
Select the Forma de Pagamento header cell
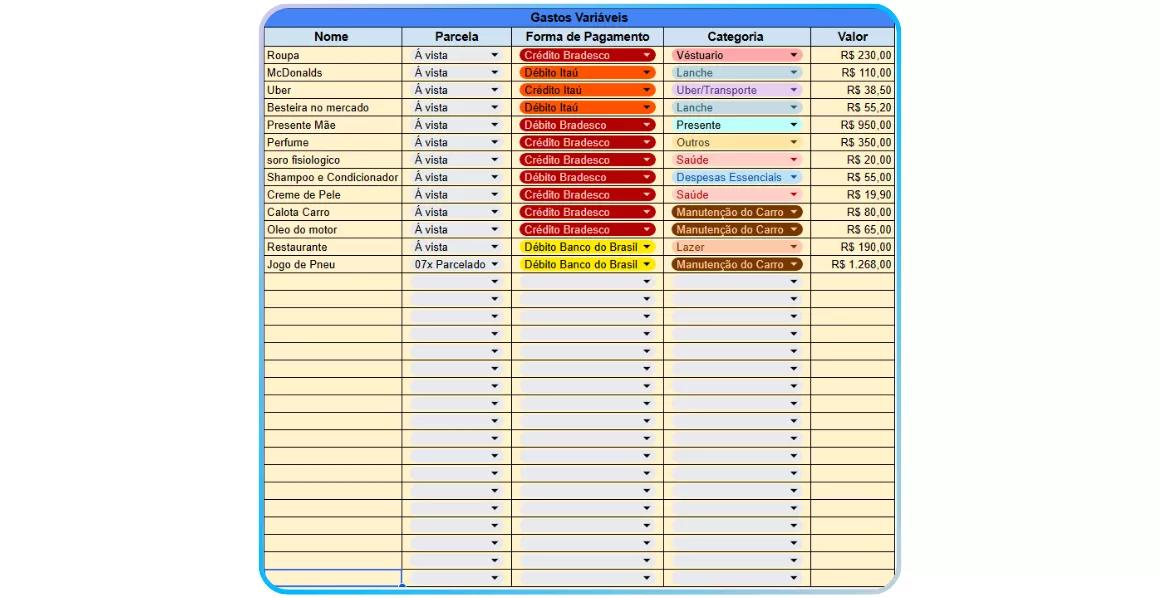point(587,37)
